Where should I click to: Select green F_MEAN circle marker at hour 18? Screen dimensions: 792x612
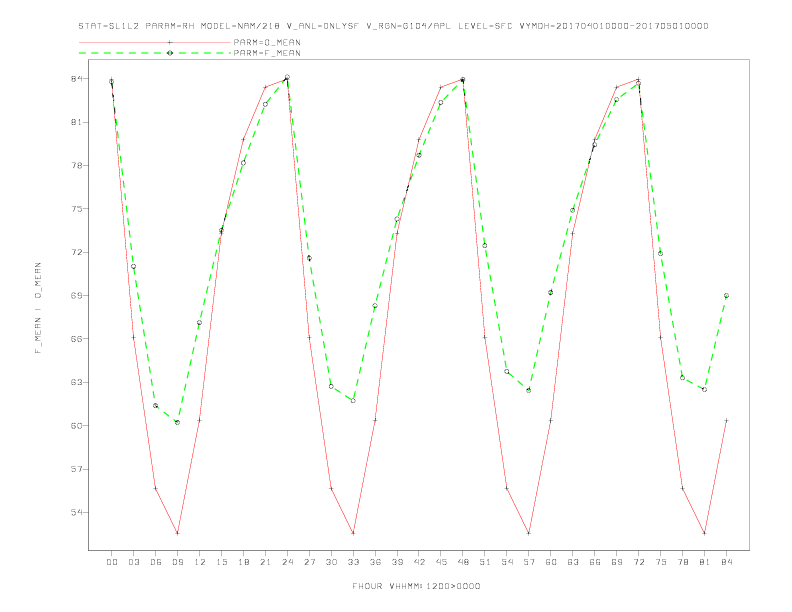tap(243, 163)
